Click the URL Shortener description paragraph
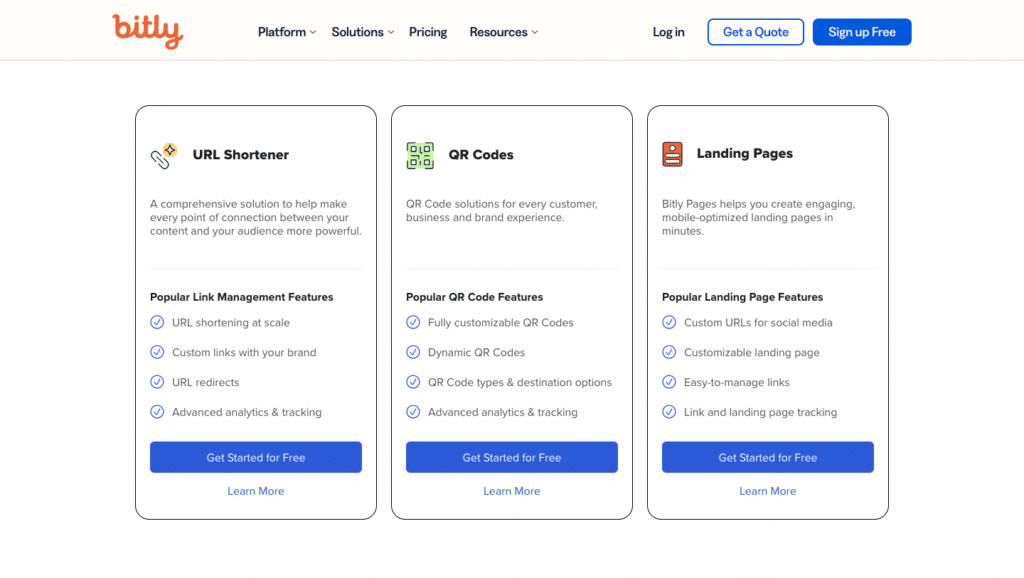 [256, 217]
